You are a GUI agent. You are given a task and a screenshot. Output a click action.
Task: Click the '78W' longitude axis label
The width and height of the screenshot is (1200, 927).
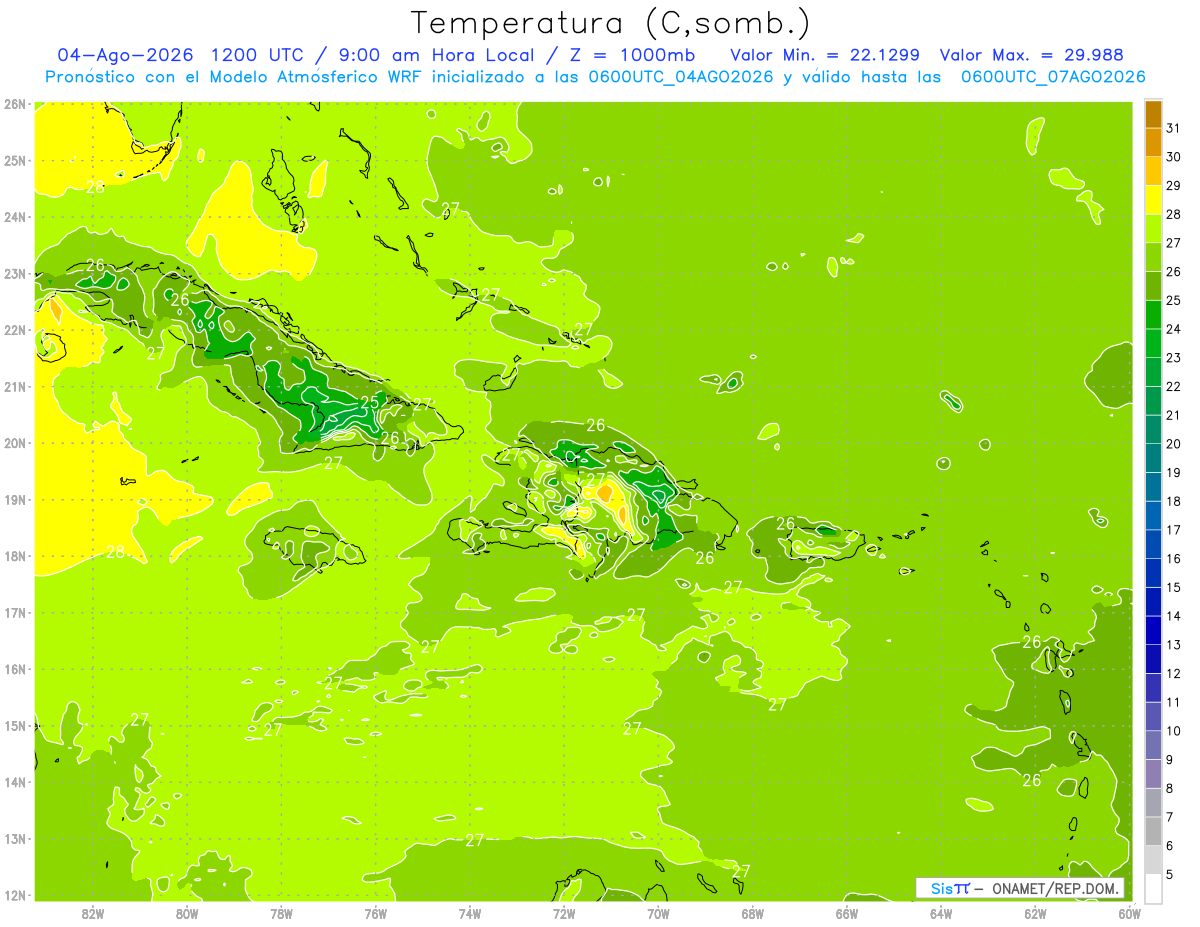[x=281, y=913]
